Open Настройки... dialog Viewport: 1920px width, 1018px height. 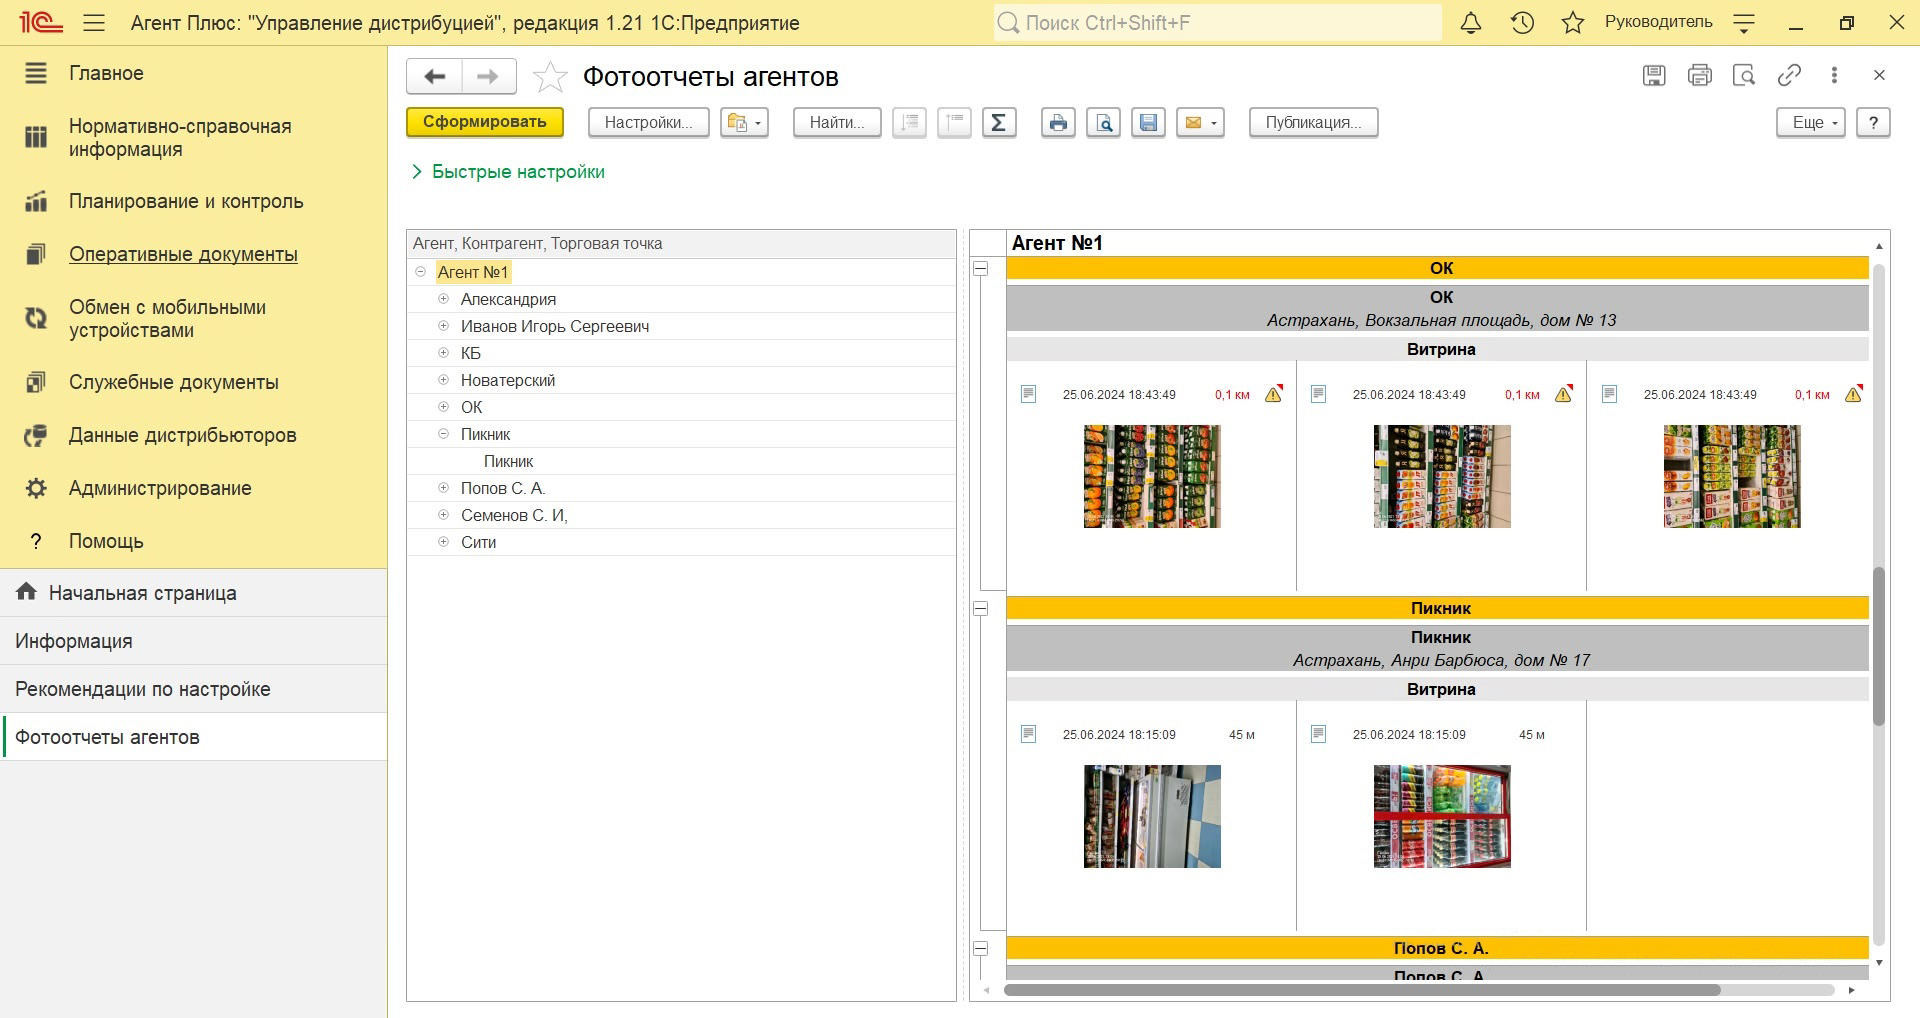point(648,122)
